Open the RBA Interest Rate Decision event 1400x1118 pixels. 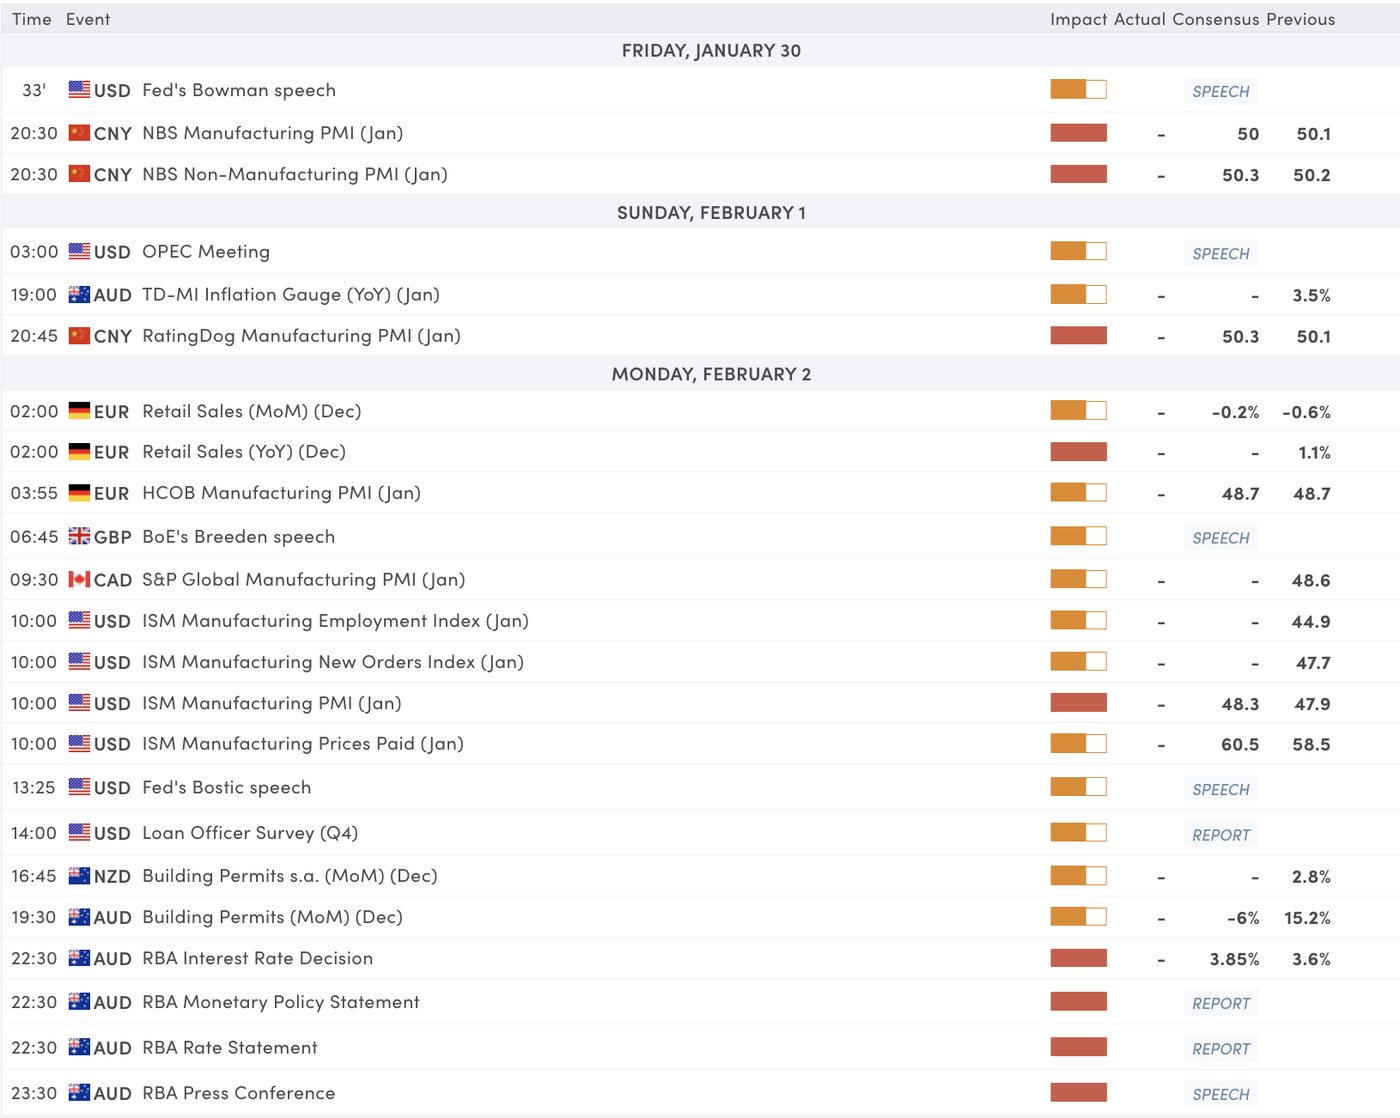[258, 958]
